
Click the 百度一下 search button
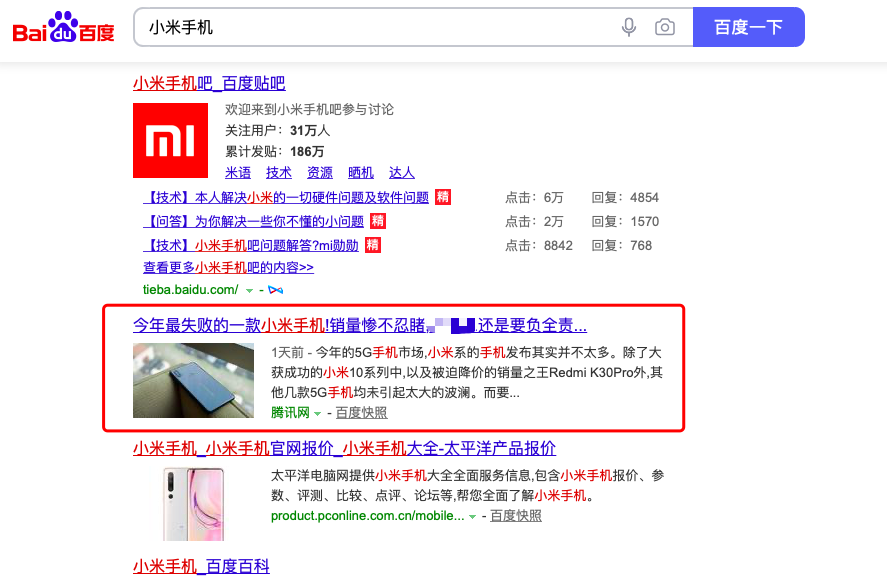[748, 27]
